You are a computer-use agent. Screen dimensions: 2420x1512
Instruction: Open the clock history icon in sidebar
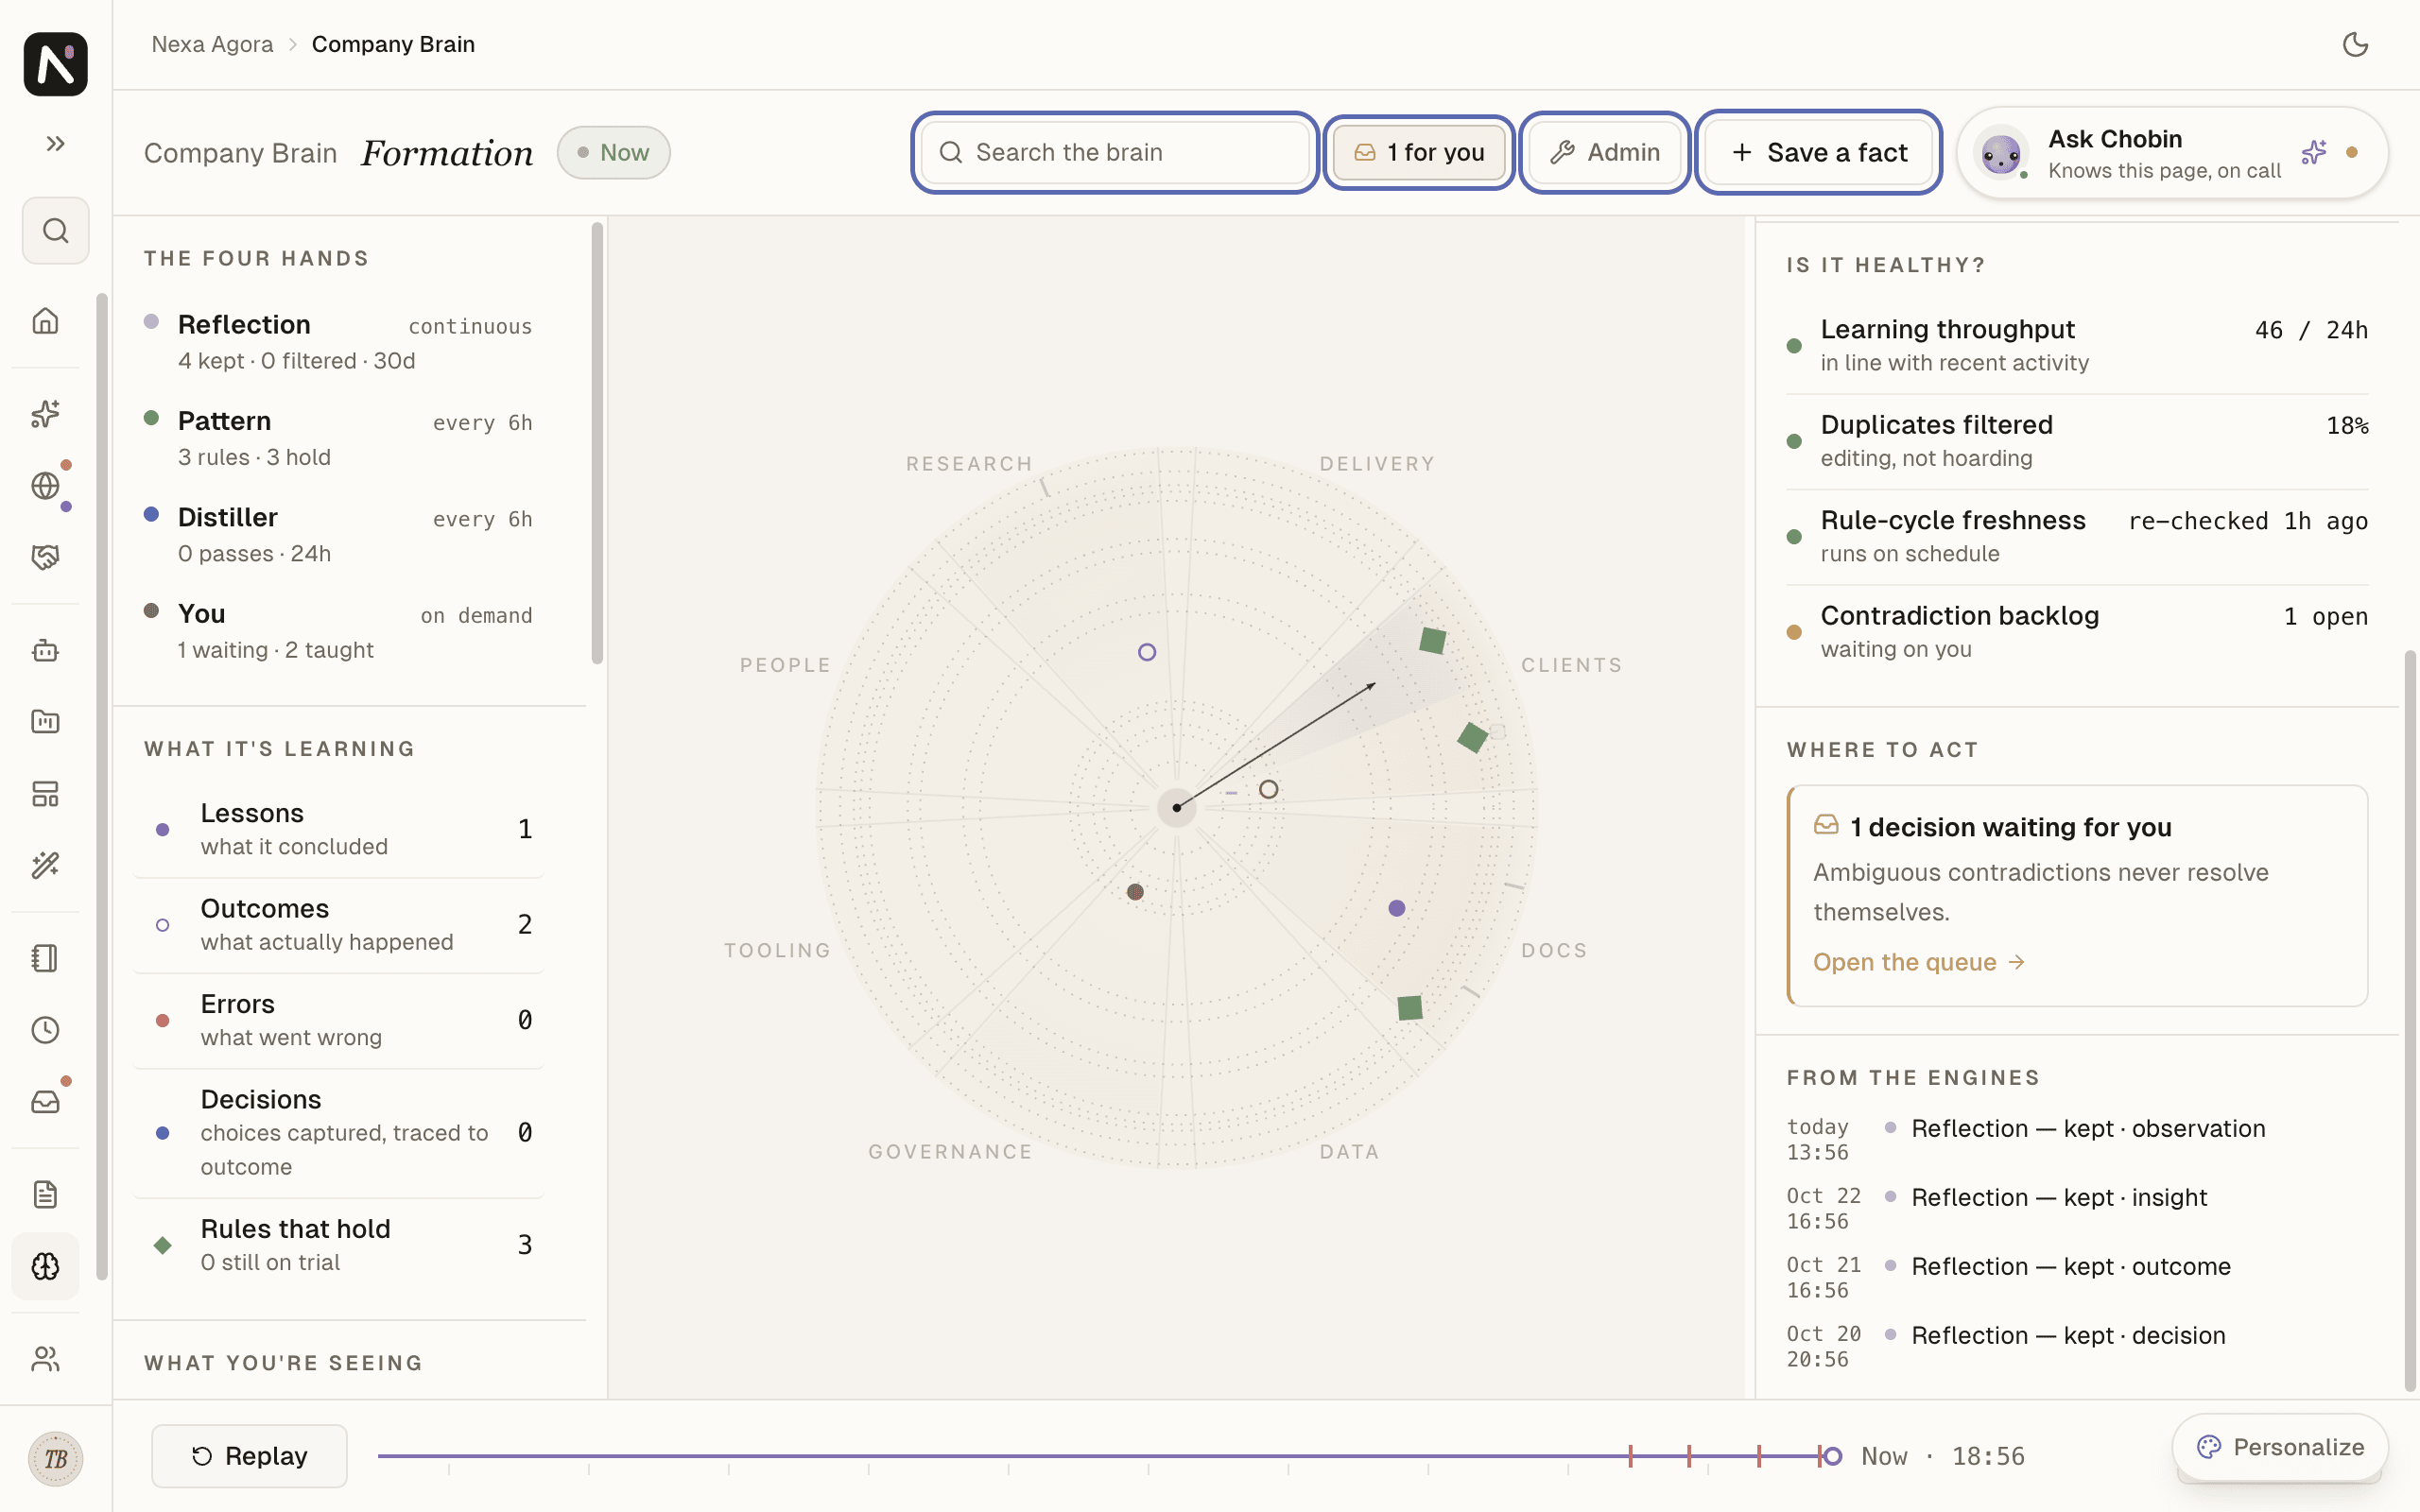coord(46,1030)
